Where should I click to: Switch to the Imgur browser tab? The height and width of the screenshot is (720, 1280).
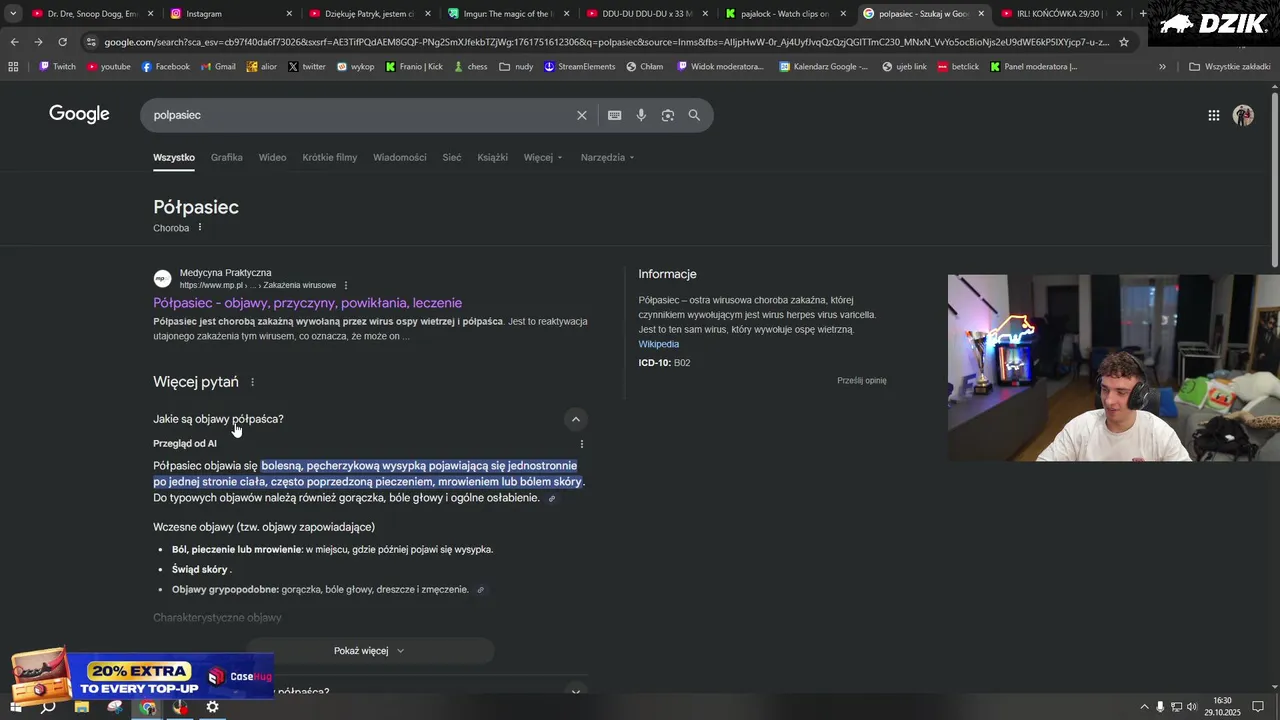(508, 14)
